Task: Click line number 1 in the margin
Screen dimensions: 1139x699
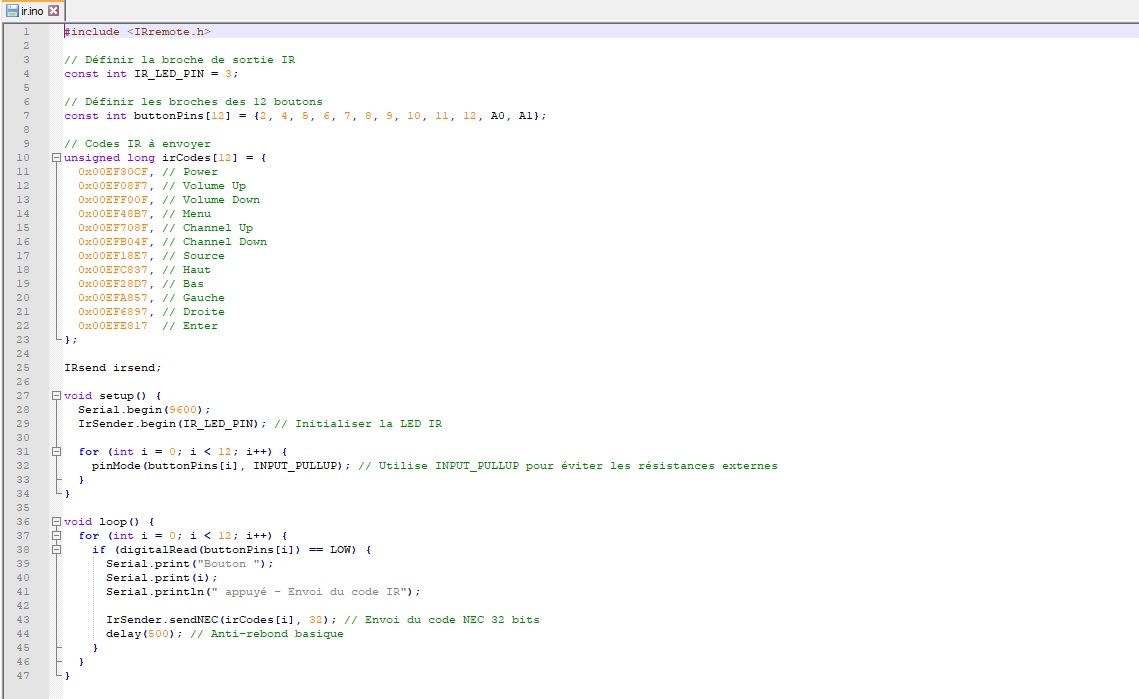Action: pyautogui.click(x=27, y=32)
